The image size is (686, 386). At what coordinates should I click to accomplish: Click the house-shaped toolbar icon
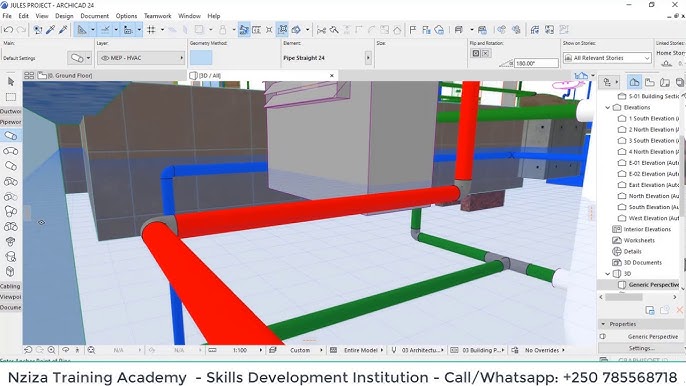(397, 30)
